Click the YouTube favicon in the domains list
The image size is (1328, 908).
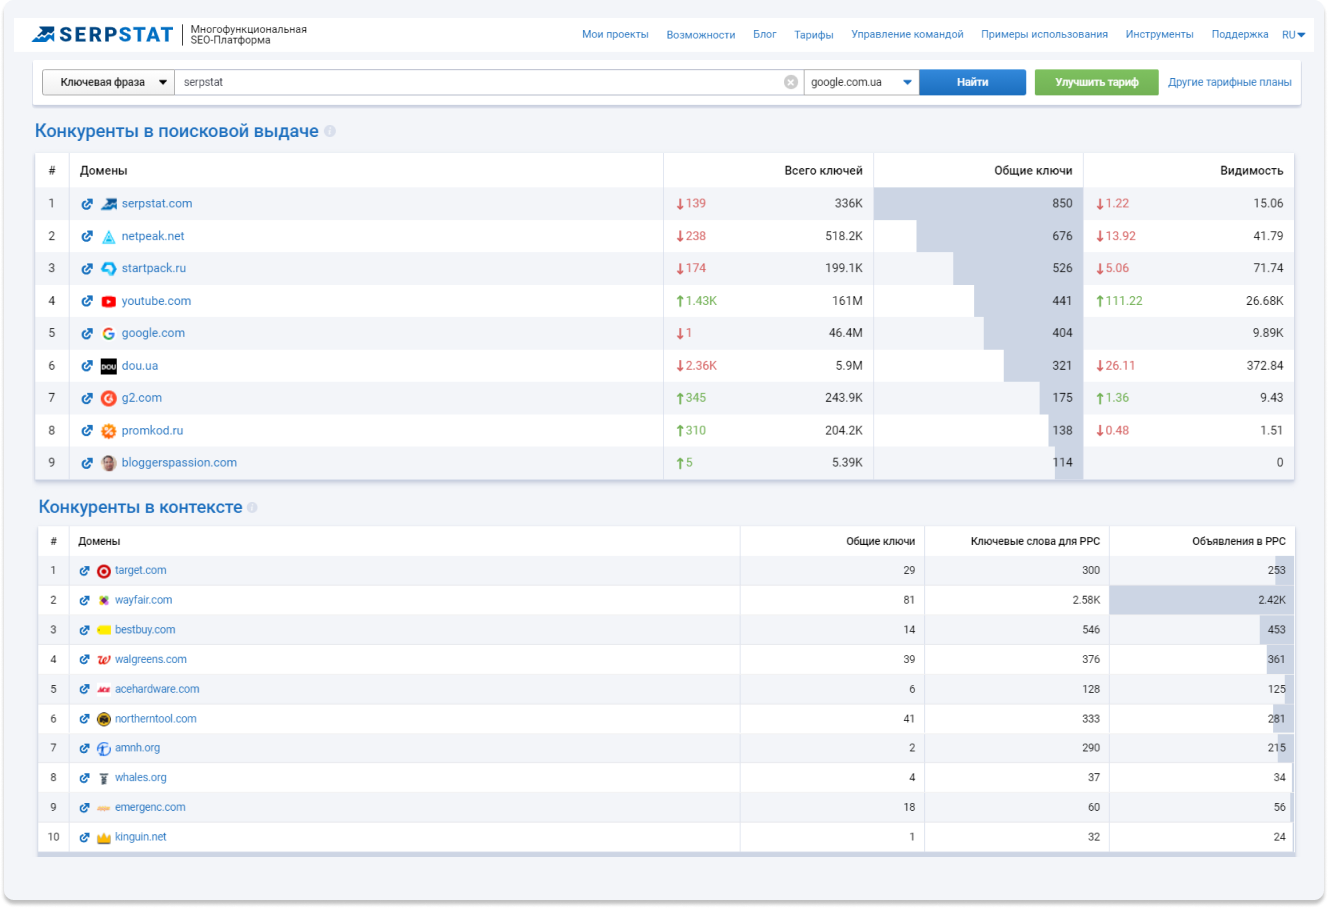pos(109,301)
